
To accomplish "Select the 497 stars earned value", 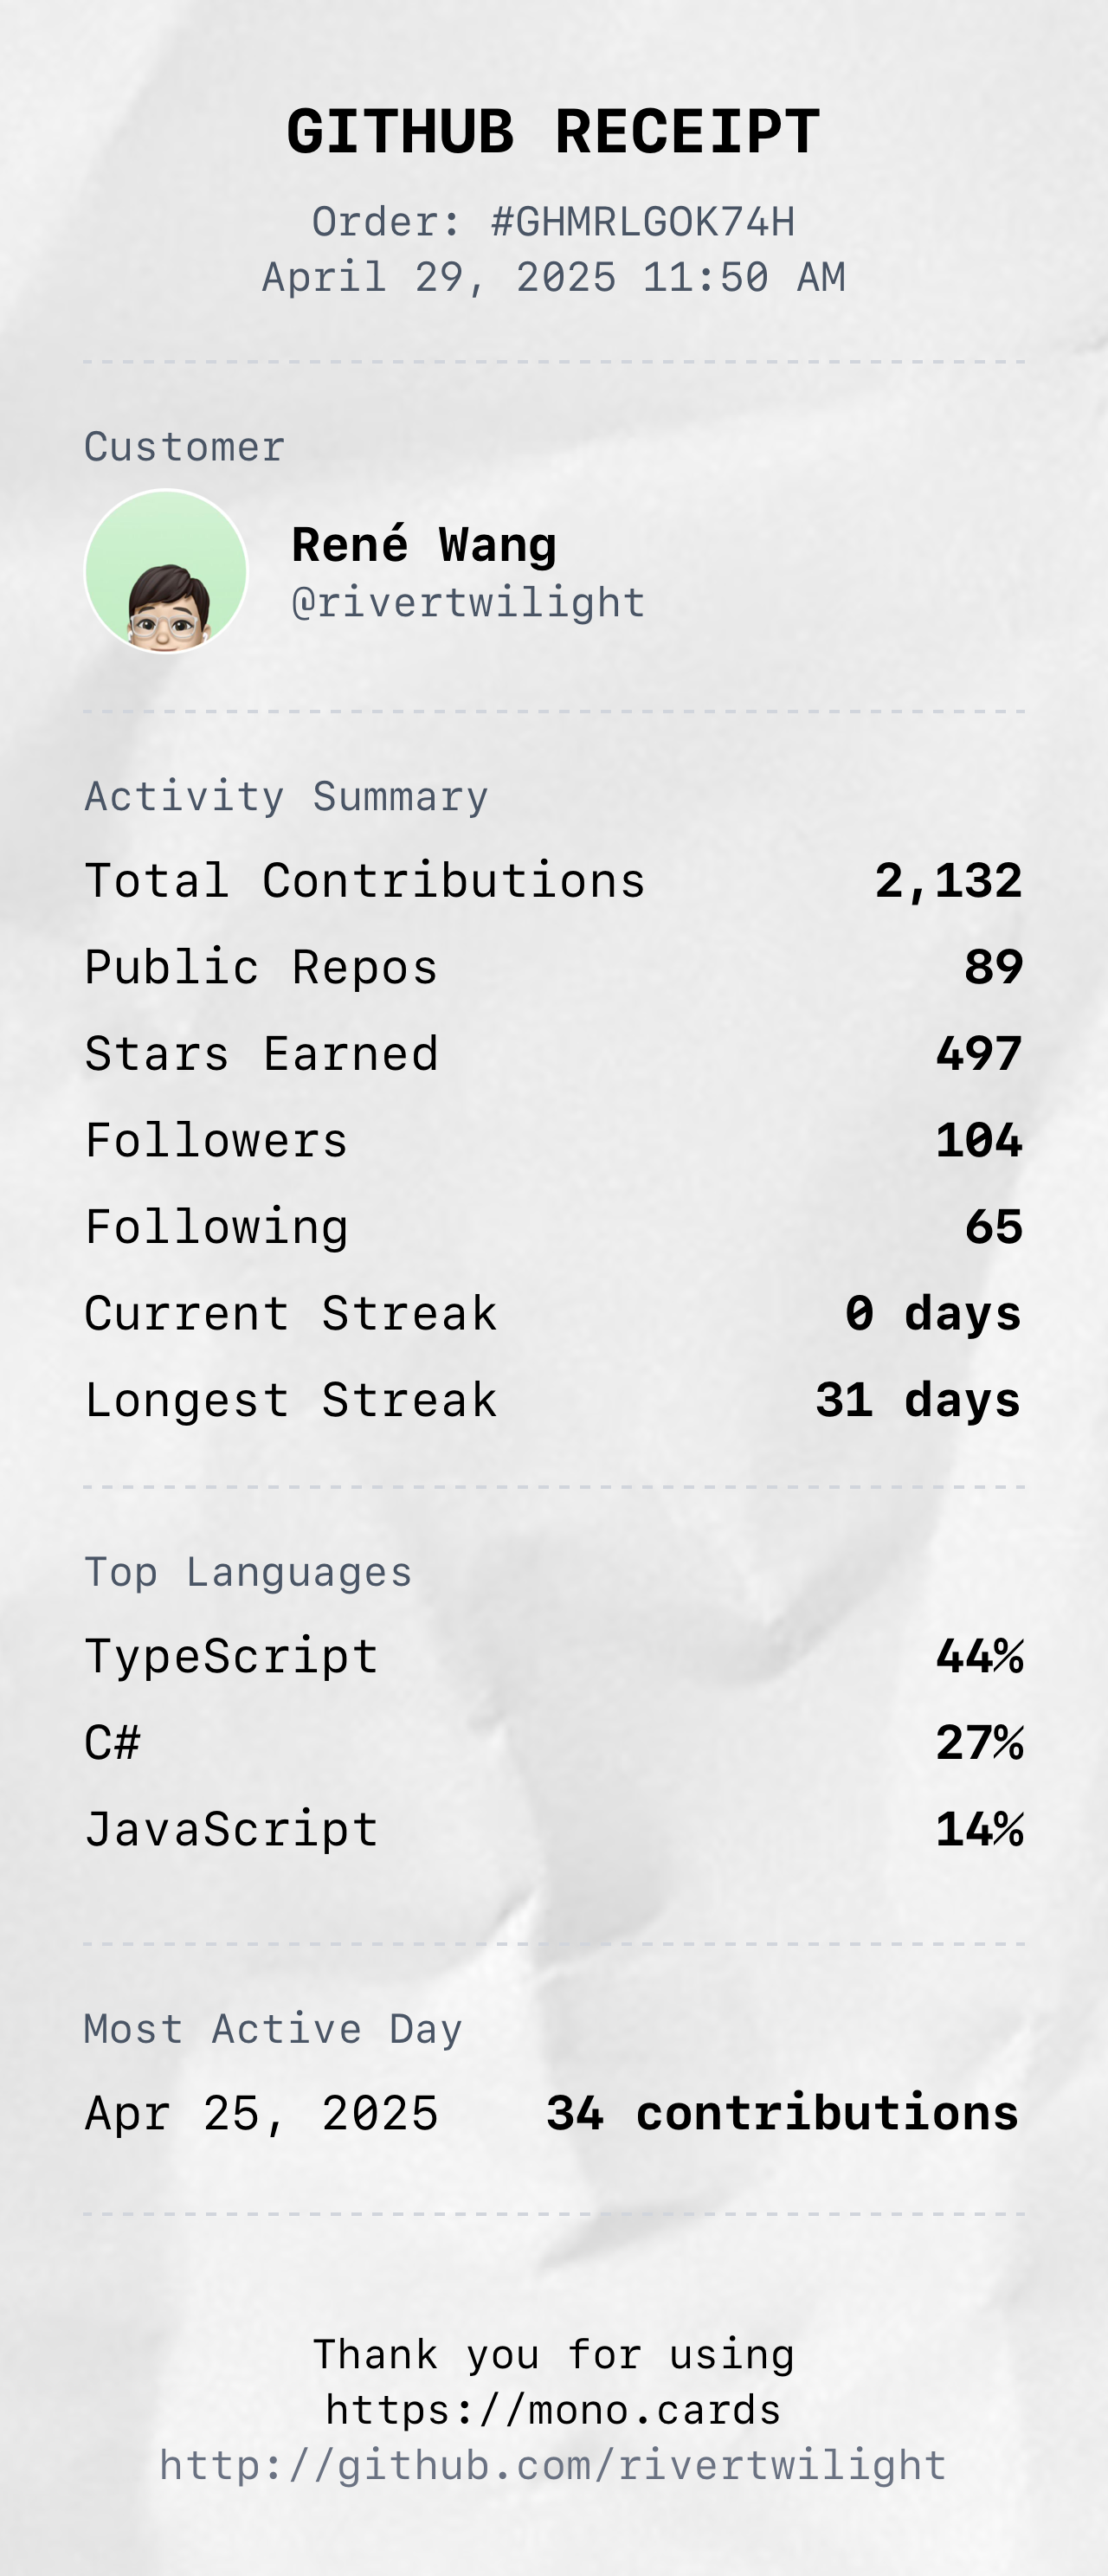I will (x=979, y=1054).
